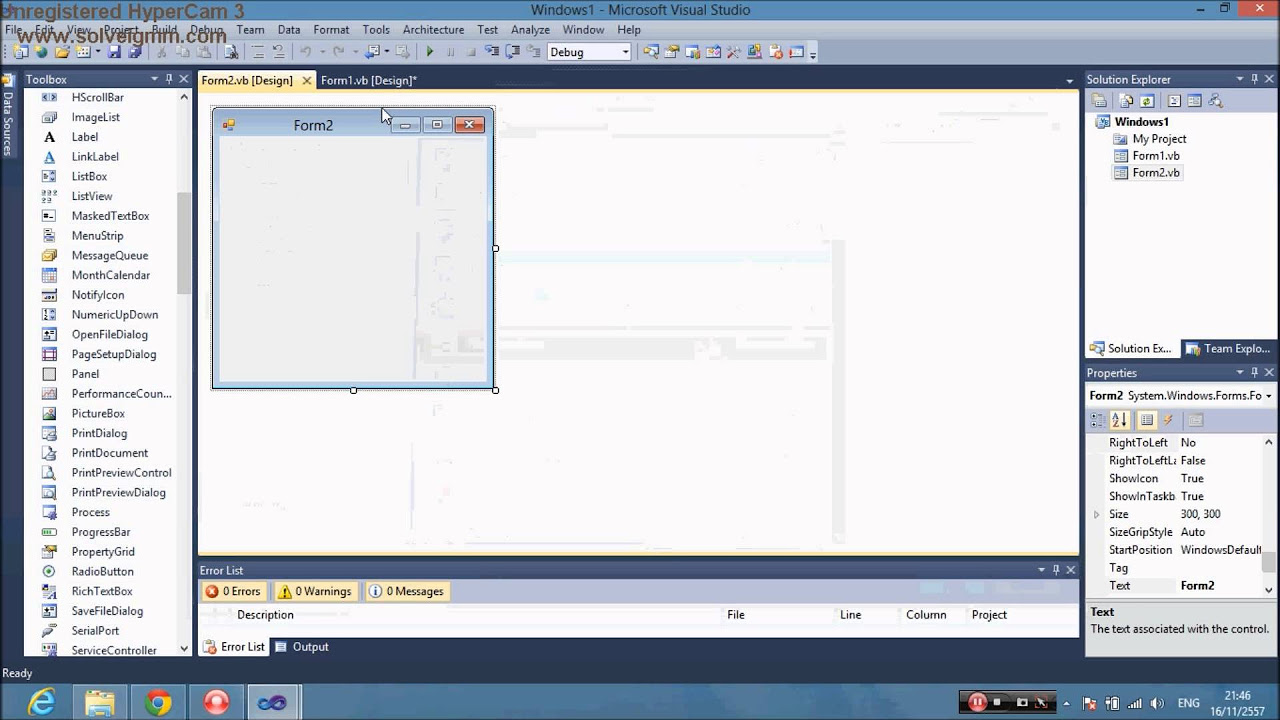Click the Undo toolbar icon

coord(305,52)
